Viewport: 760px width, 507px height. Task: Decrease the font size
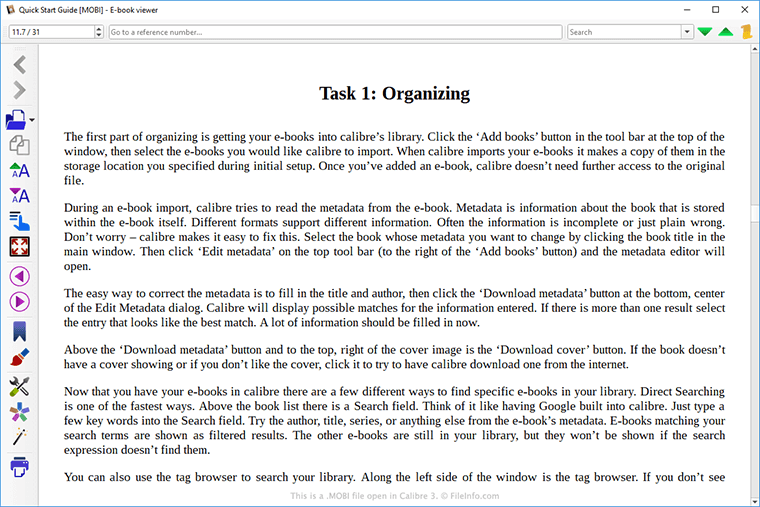19,196
